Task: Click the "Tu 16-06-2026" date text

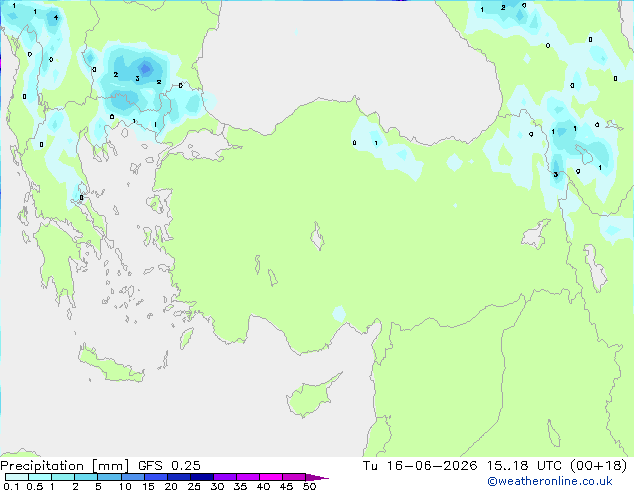Action: (420, 466)
